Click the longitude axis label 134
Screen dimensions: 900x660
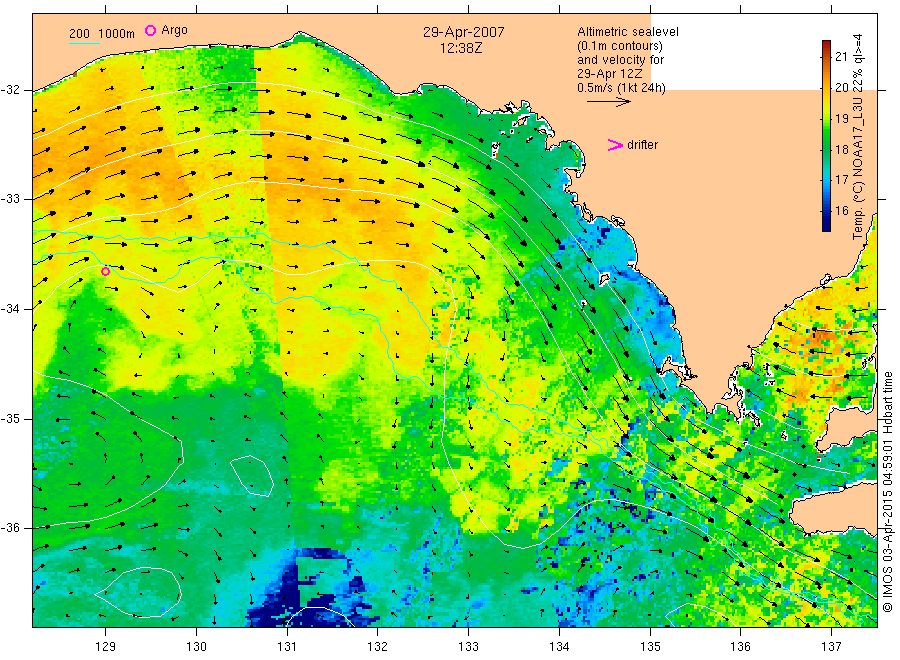pyautogui.click(x=559, y=647)
